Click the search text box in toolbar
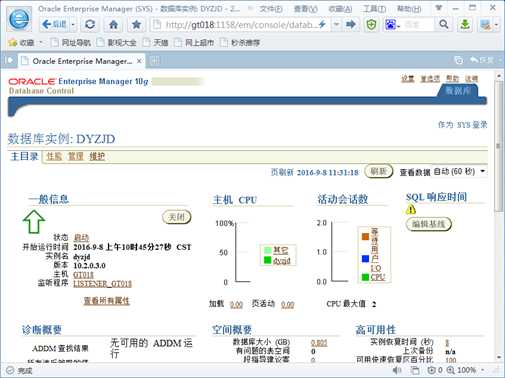Screen dimensions: 505x378 click(x=417, y=24)
